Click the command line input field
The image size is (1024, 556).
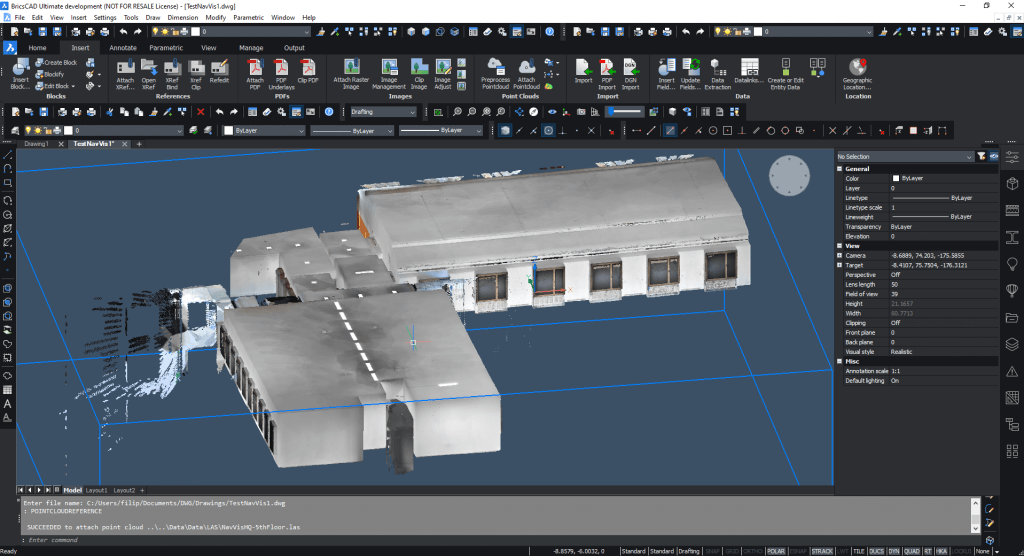503,540
